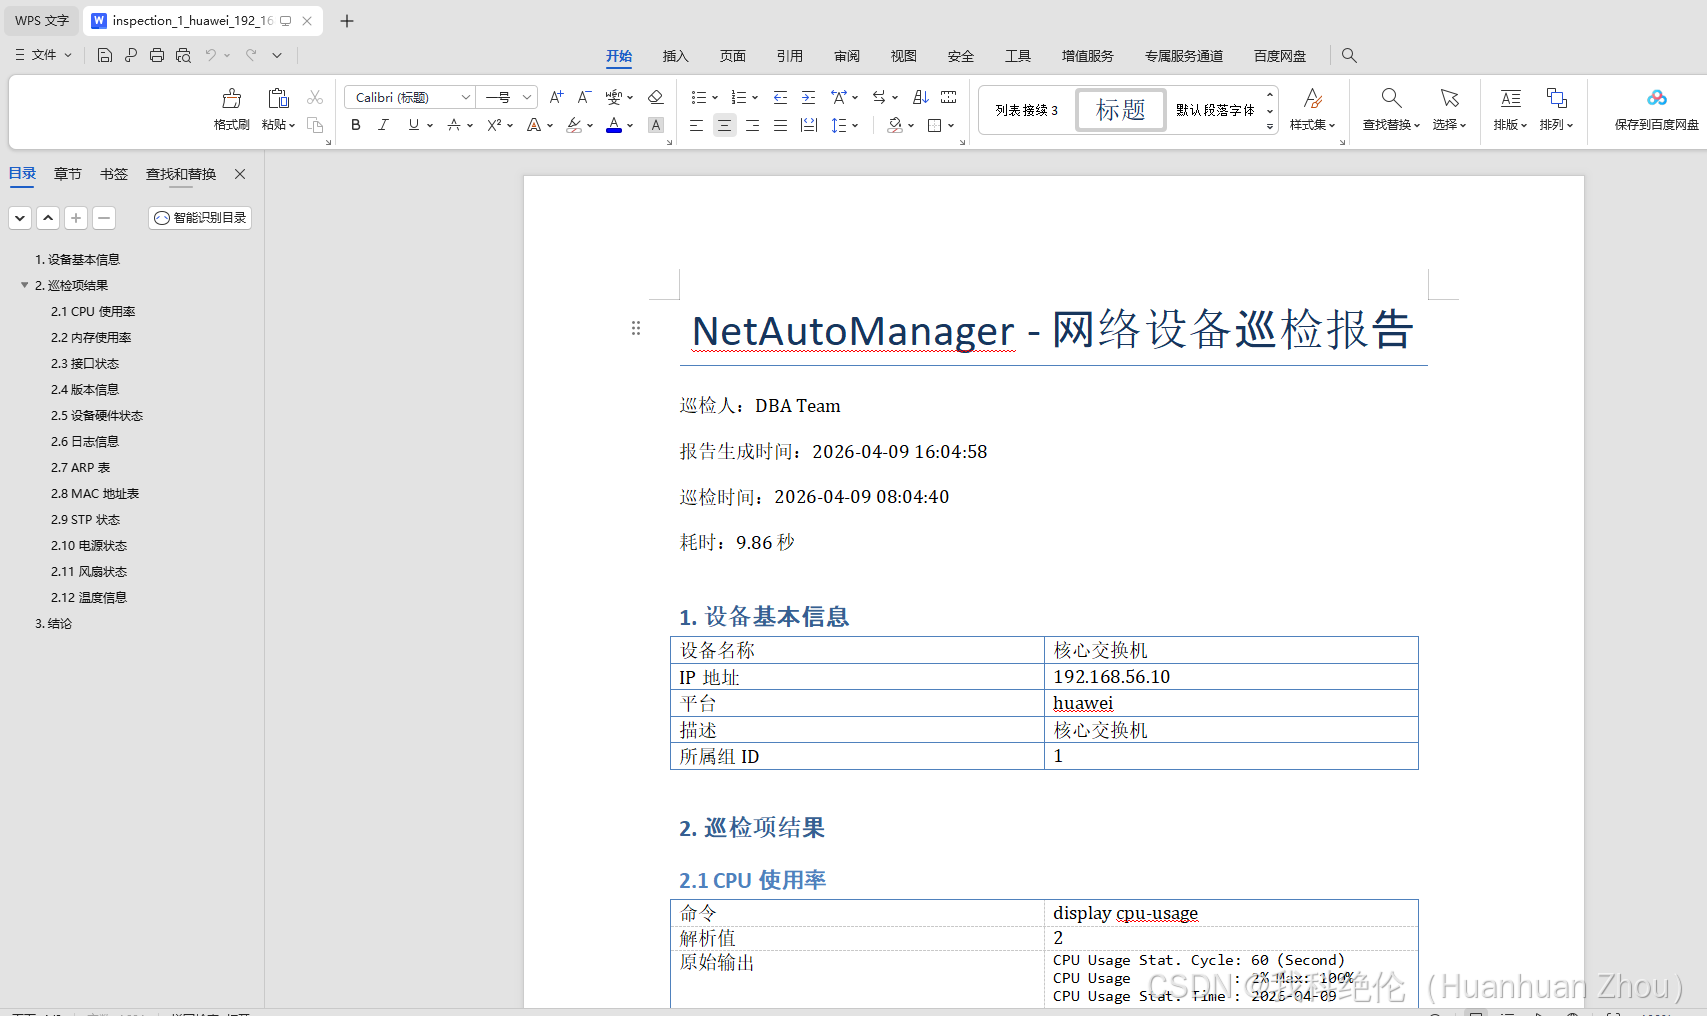Switch to the 视图 ribbon tab

coord(904,56)
